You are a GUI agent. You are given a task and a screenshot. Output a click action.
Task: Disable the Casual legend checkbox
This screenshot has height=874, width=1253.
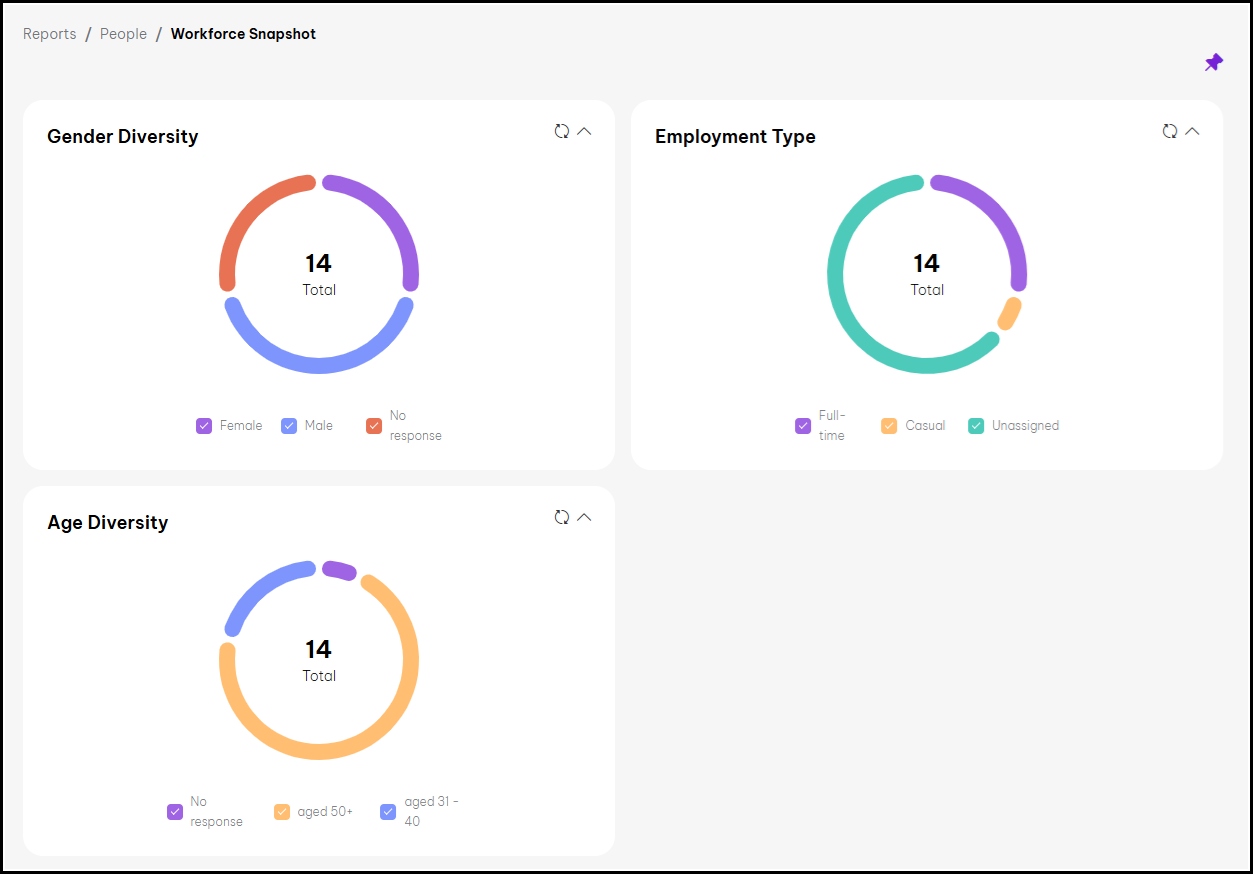click(x=889, y=426)
